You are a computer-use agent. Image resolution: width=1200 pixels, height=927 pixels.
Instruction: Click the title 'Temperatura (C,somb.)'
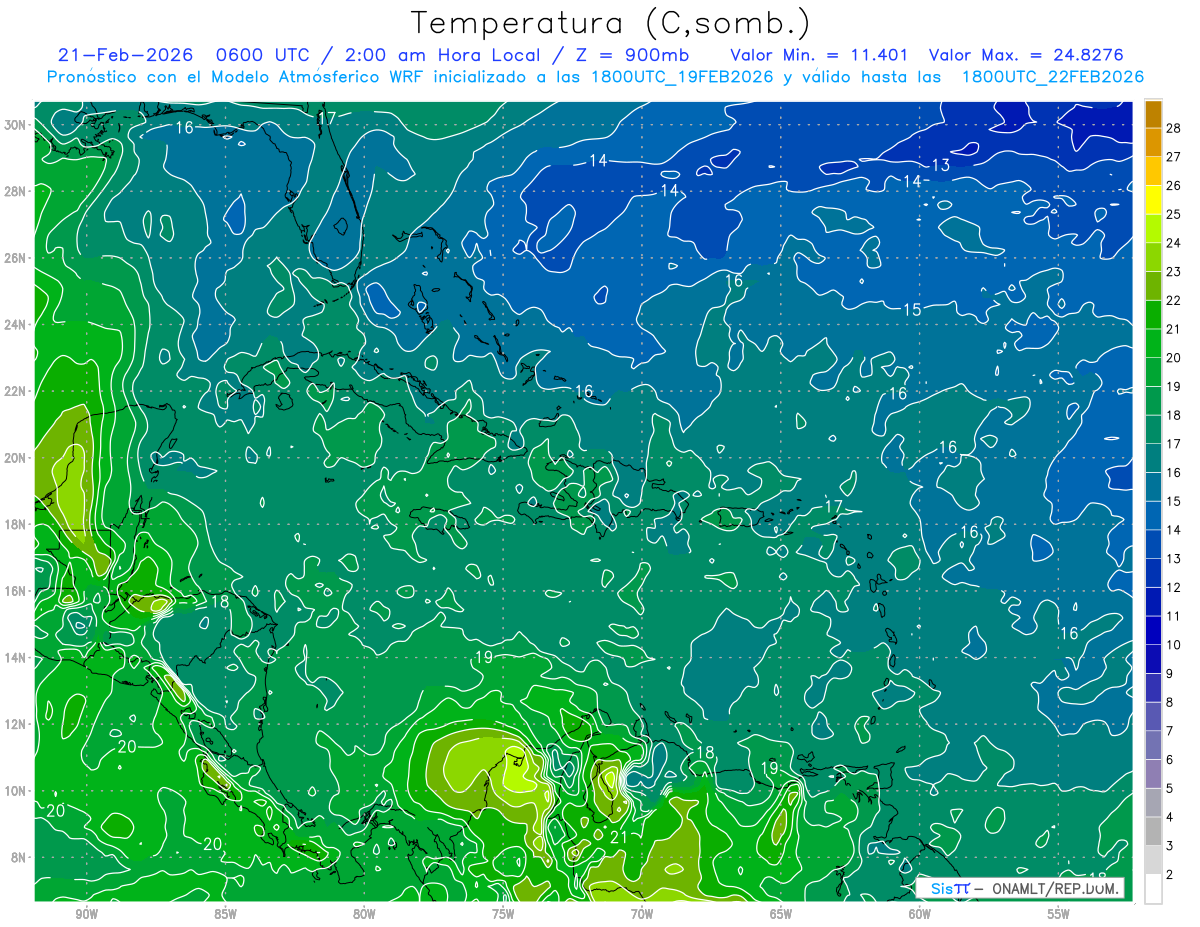tap(611, 23)
